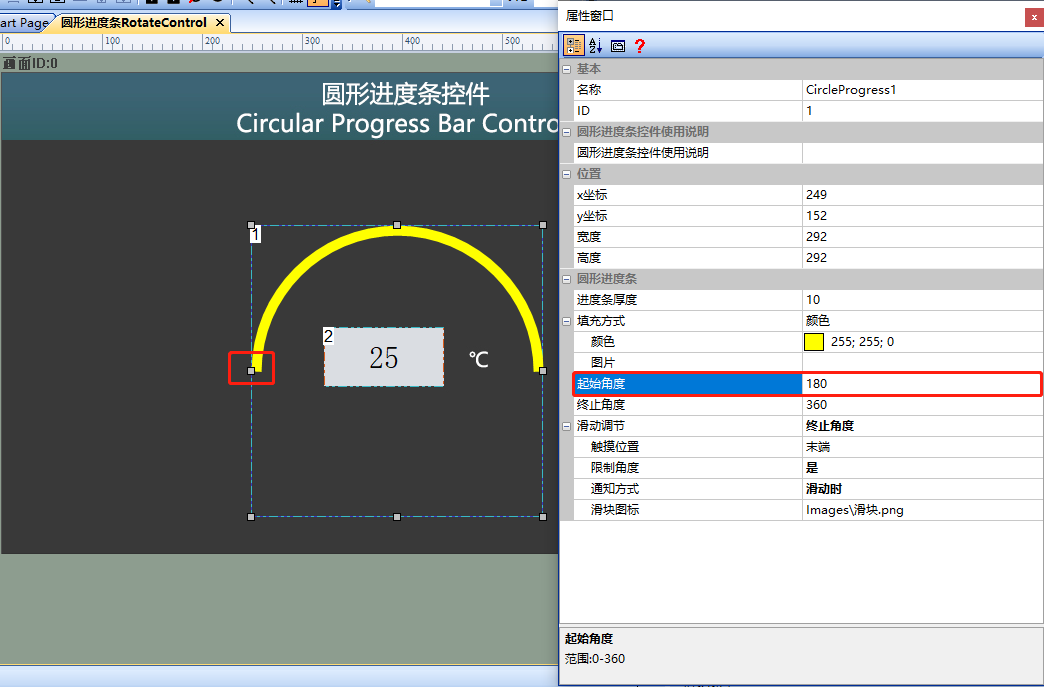Screen dimensions: 1044x687
Task: Select the yellow arc progress bar on canvas
Action: (397, 229)
